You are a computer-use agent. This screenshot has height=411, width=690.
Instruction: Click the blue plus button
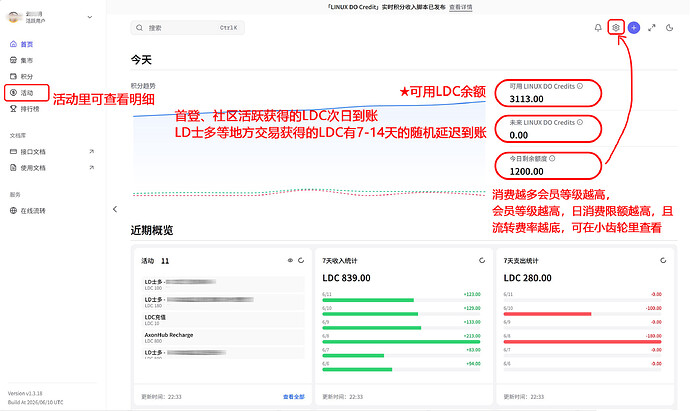[x=634, y=28]
